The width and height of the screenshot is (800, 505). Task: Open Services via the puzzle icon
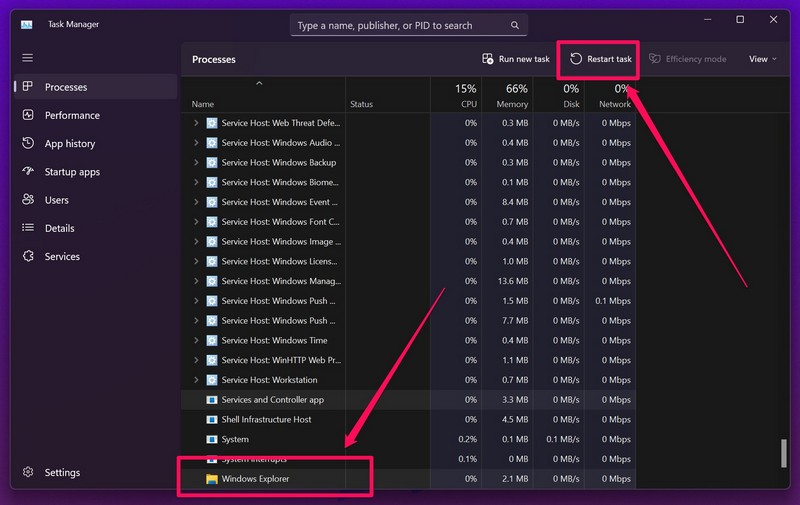(27, 256)
